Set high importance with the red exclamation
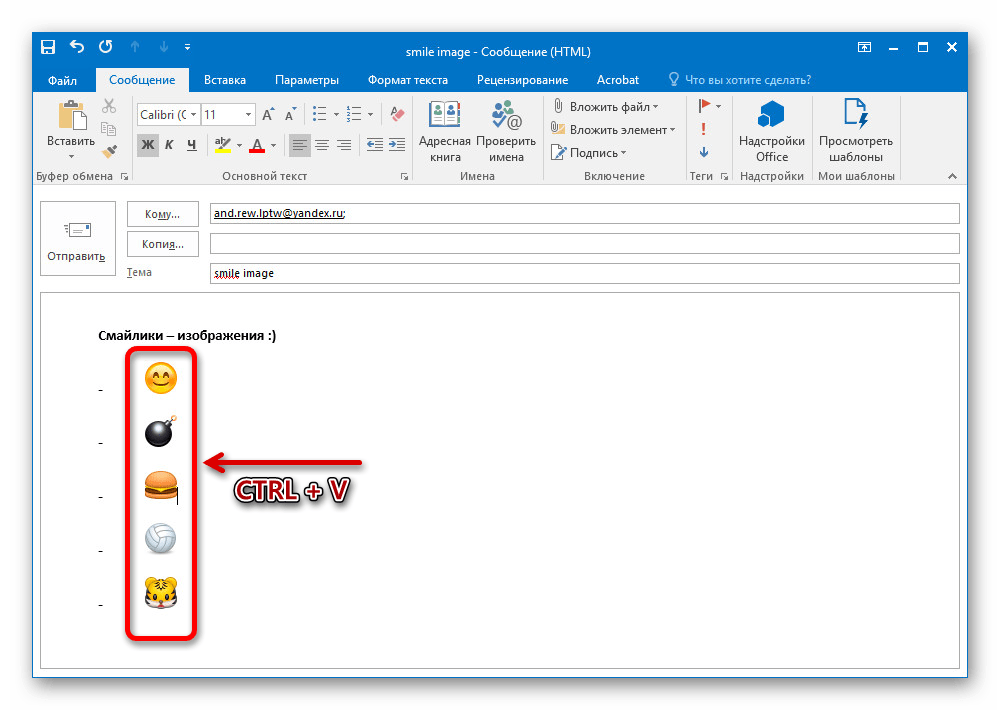 pyautogui.click(x=703, y=129)
